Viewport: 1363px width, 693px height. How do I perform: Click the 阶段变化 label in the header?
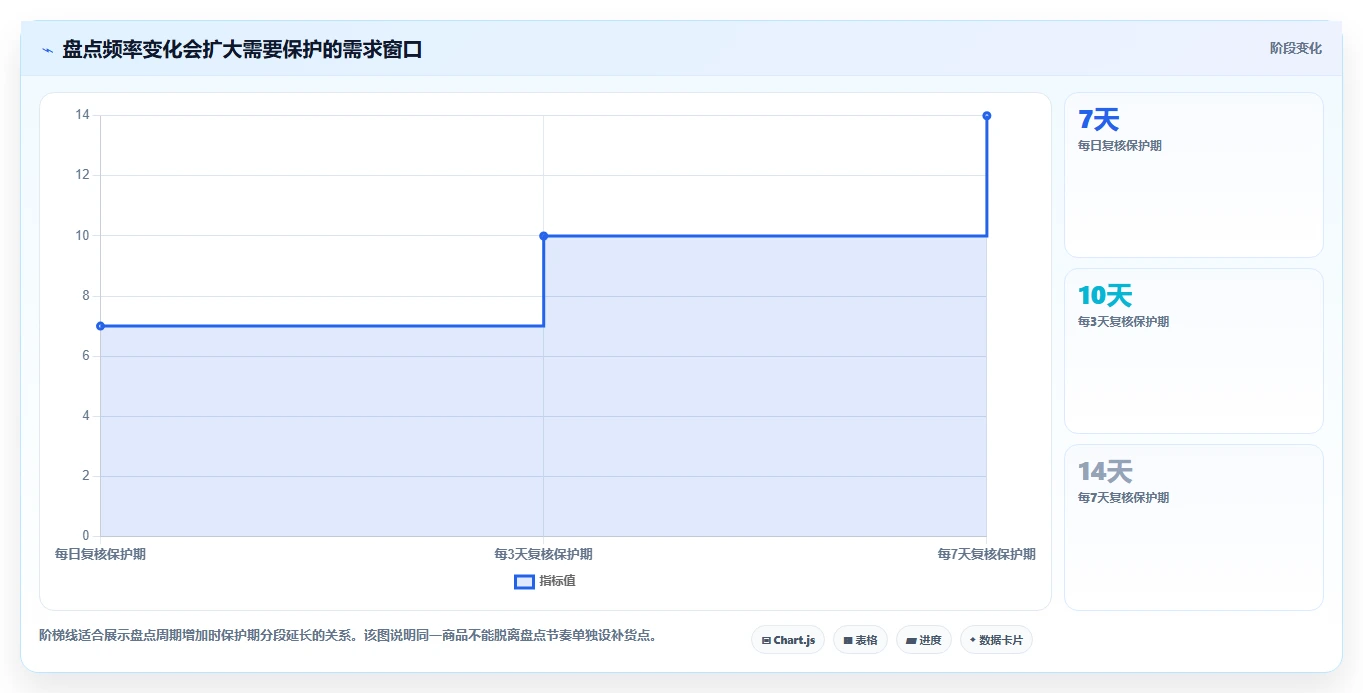(1296, 48)
